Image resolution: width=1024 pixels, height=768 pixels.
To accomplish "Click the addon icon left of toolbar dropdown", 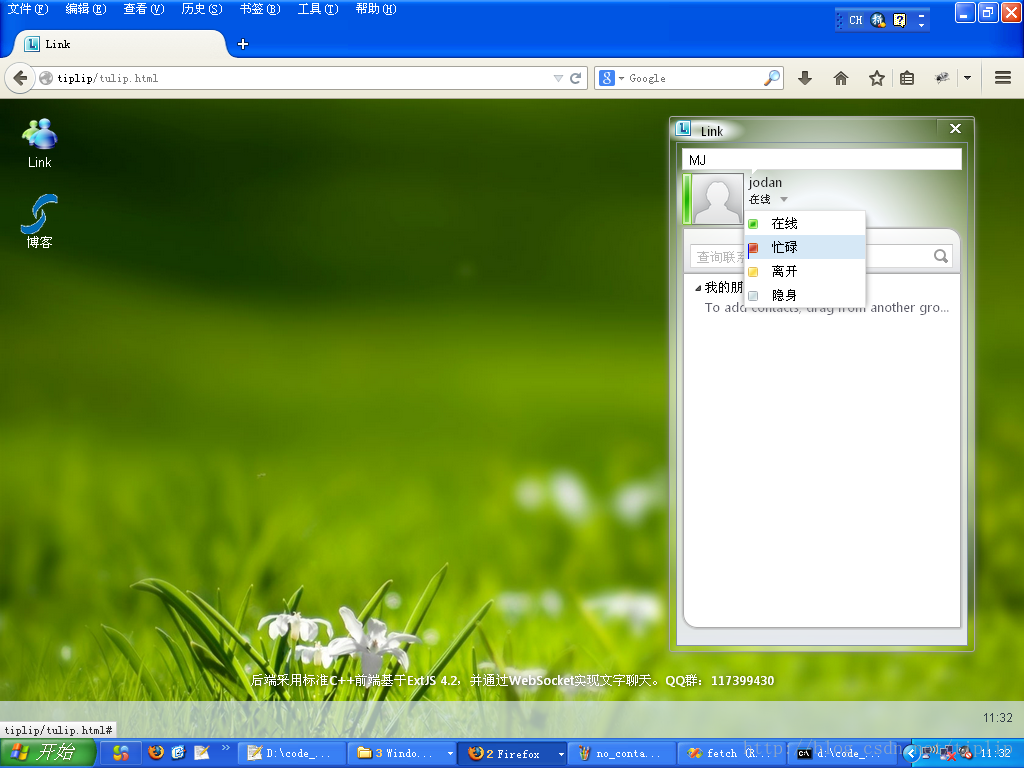I will point(942,78).
